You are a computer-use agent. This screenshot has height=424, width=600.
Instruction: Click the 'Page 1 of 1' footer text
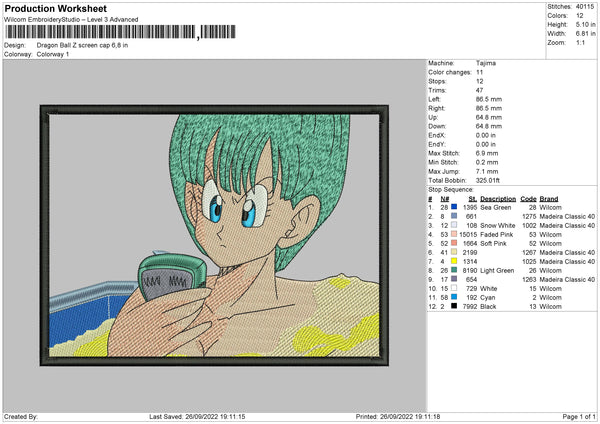[x=579, y=417]
